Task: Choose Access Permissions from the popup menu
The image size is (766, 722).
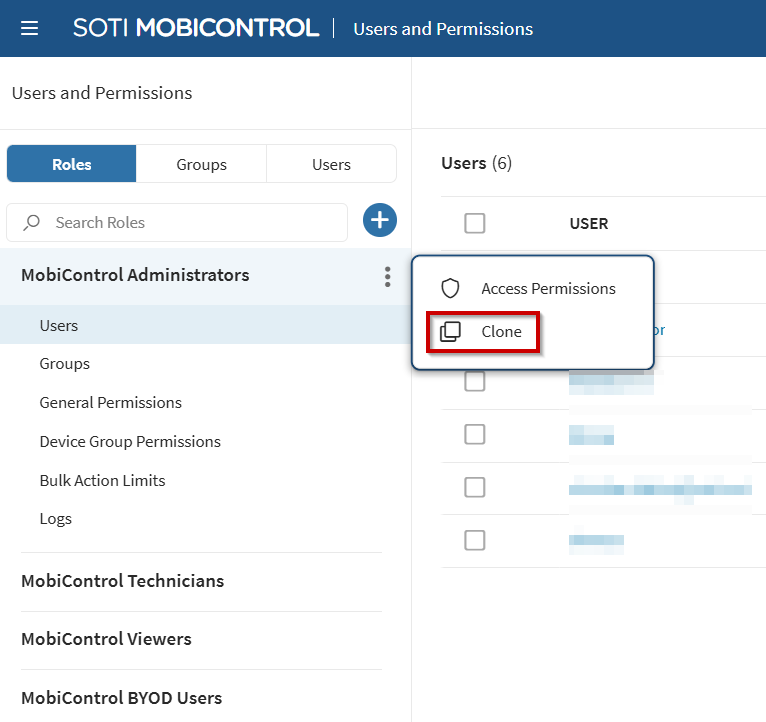Action: point(548,289)
